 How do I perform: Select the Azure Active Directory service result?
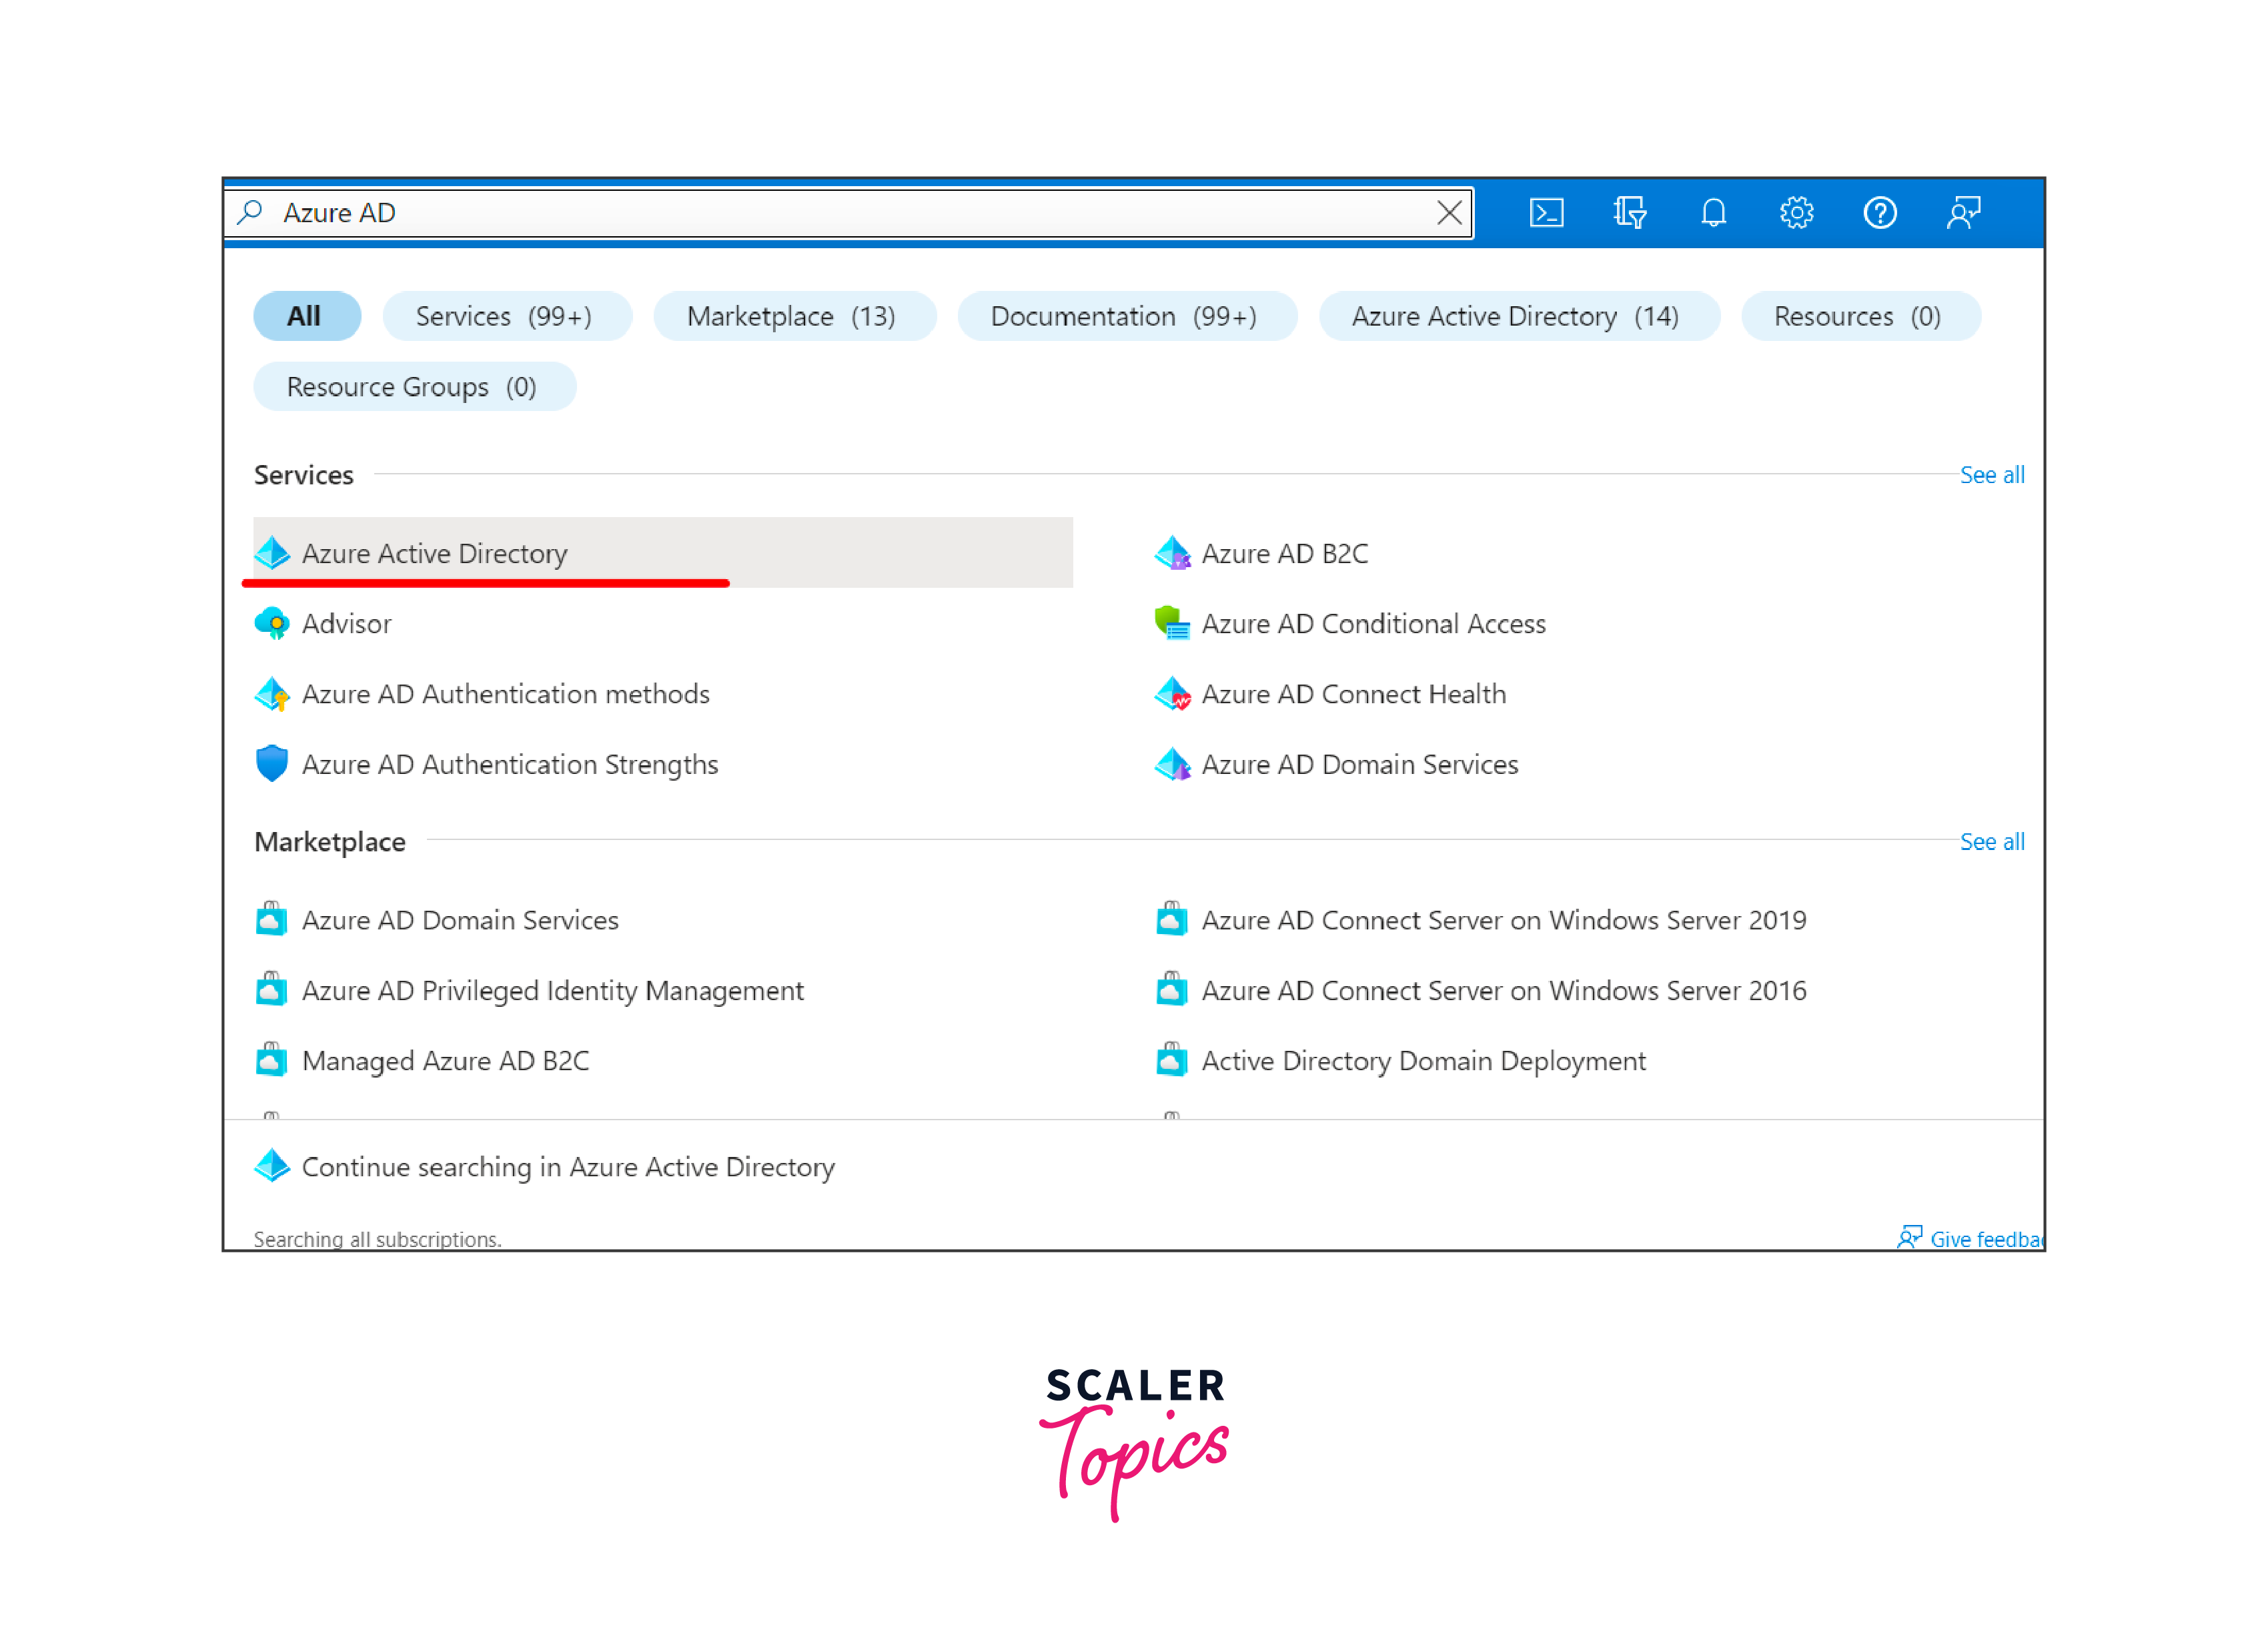tap(434, 553)
